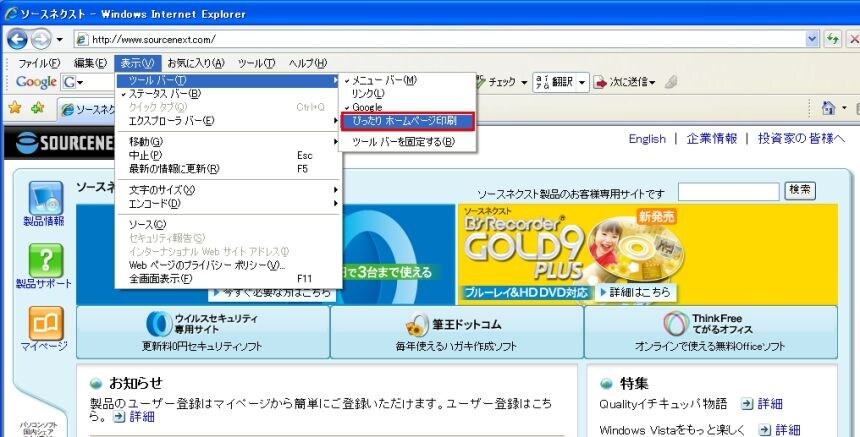Open the ファイル(F) menu
The height and width of the screenshot is (437, 860).
click(38, 63)
